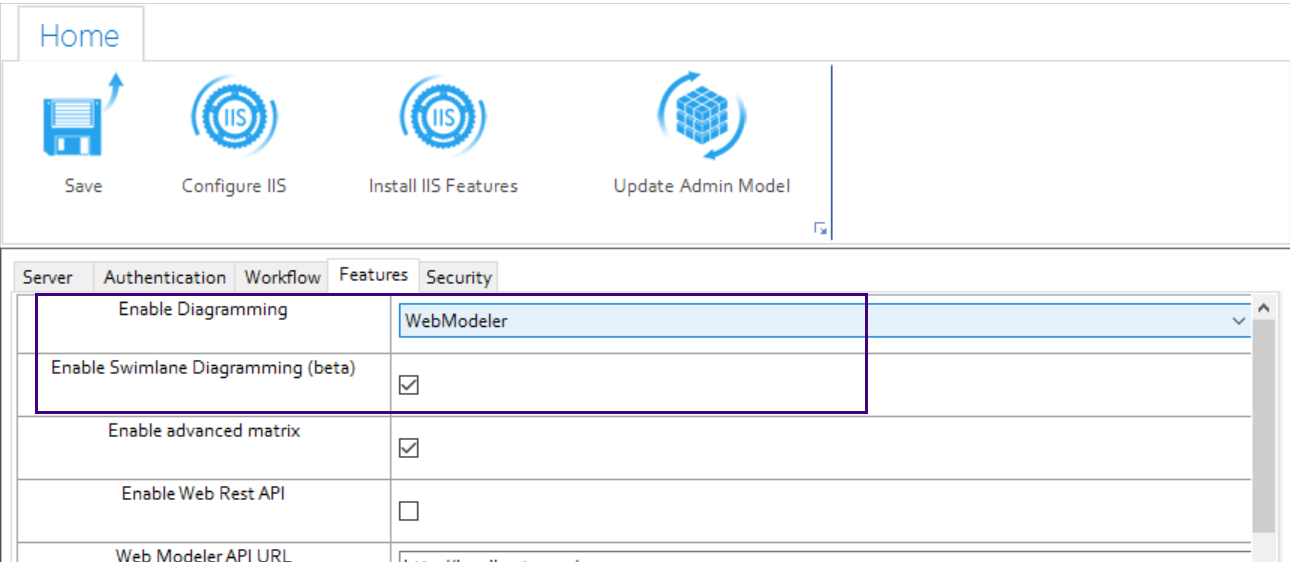Select the Features tab
Image resolution: width=1290 pixels, height=562 pixels.
373,275
